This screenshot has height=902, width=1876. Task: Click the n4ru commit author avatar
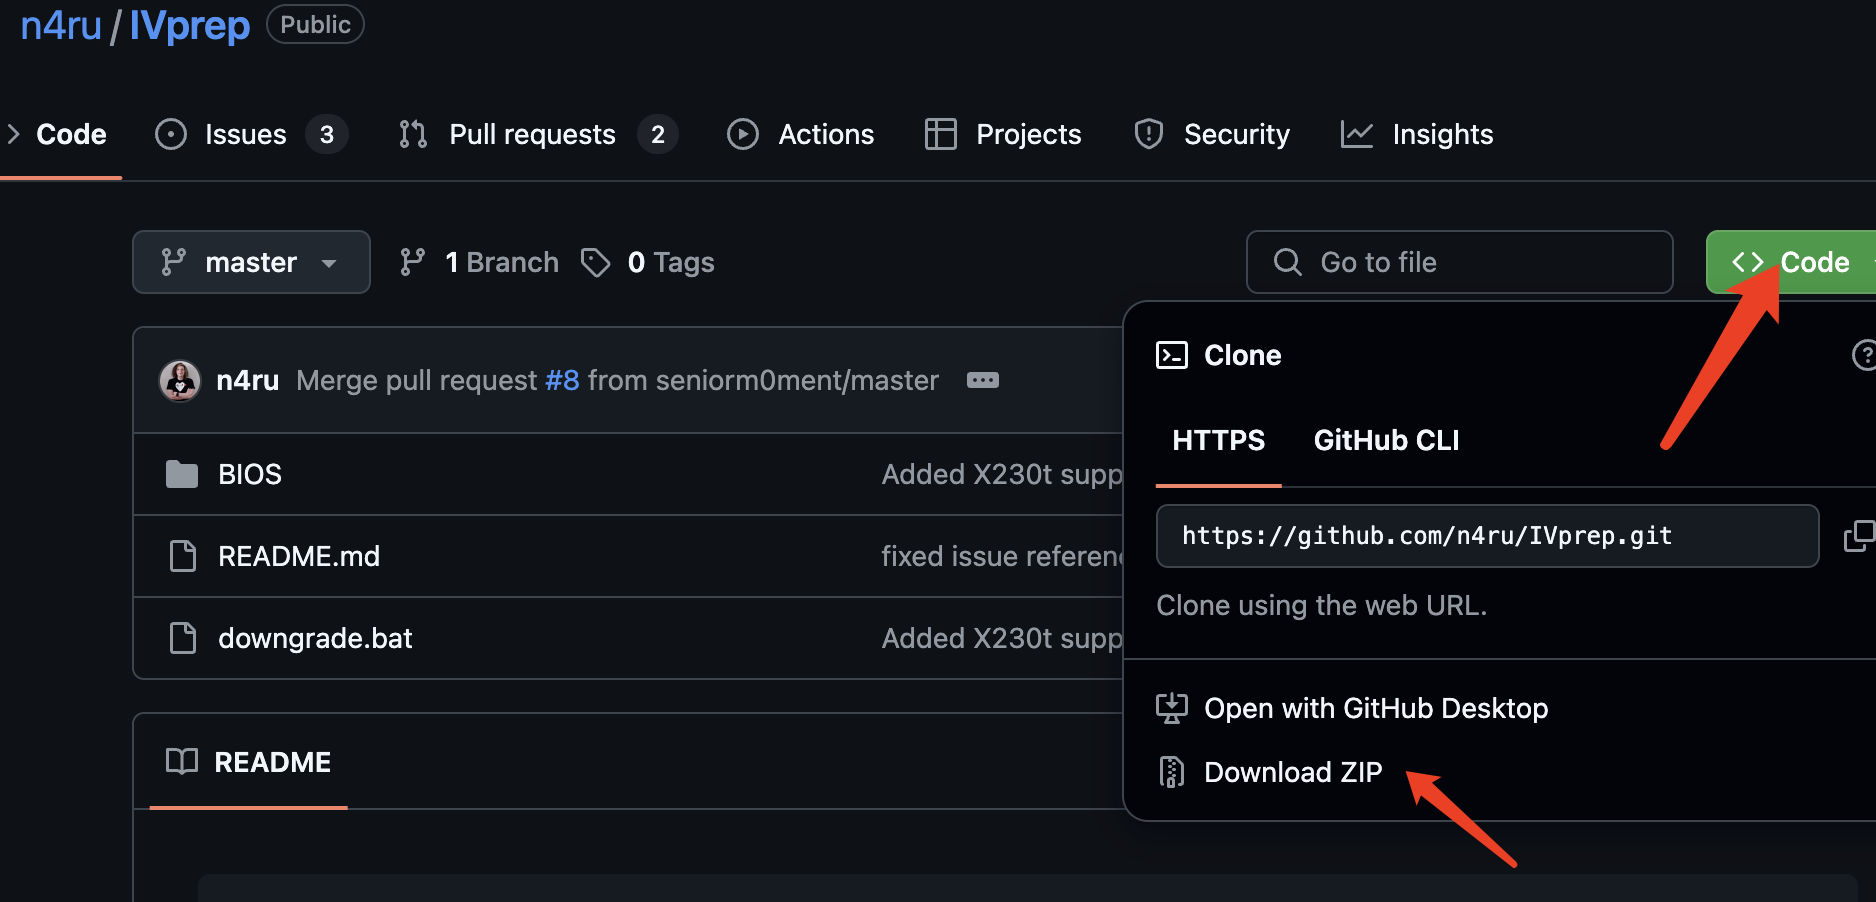(180, 380)
